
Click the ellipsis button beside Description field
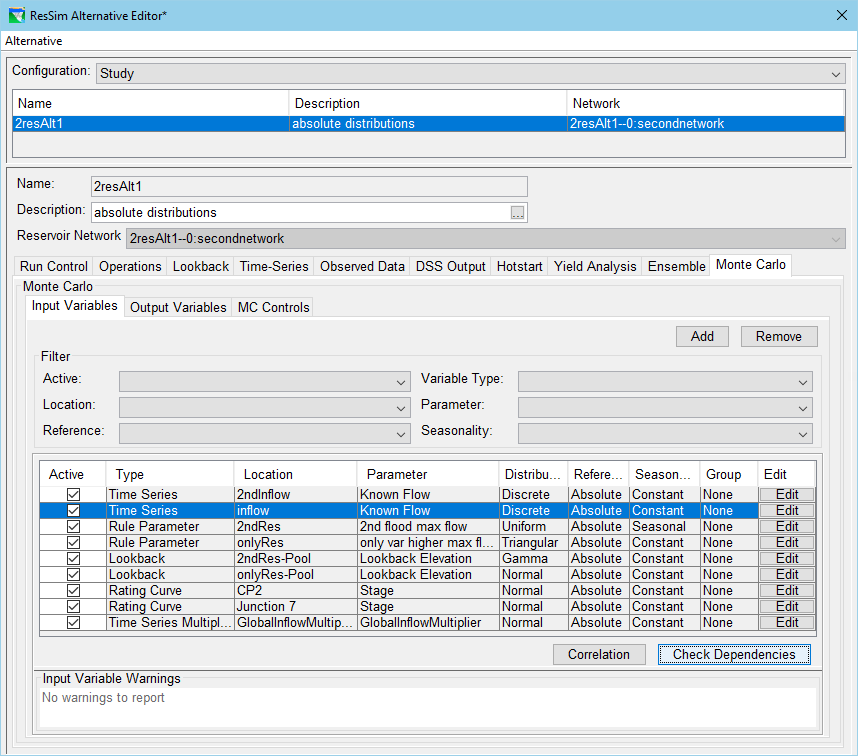[x=517, y=212]
